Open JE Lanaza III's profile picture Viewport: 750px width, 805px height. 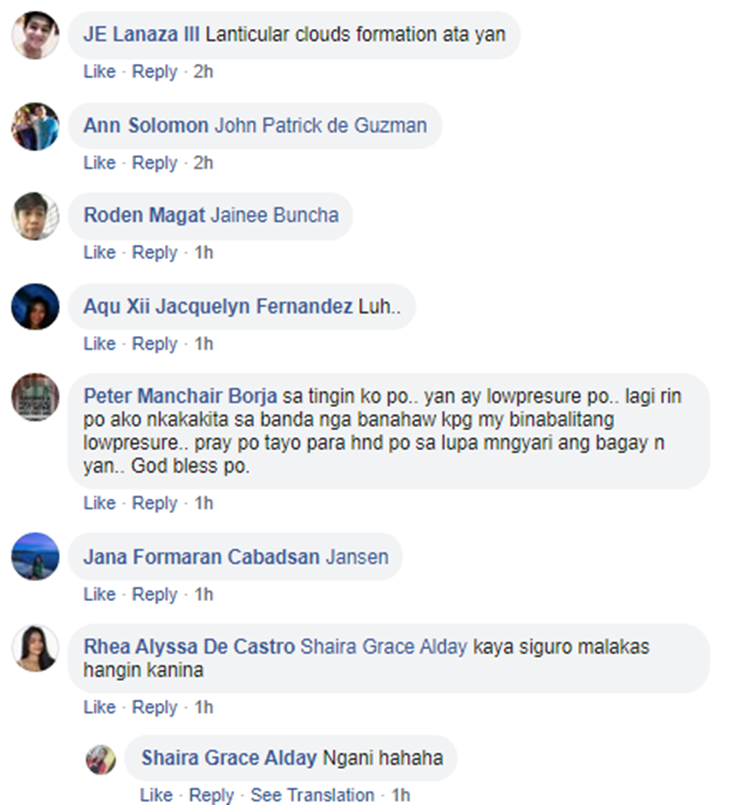pyautogui.click(x=35, y=35)
